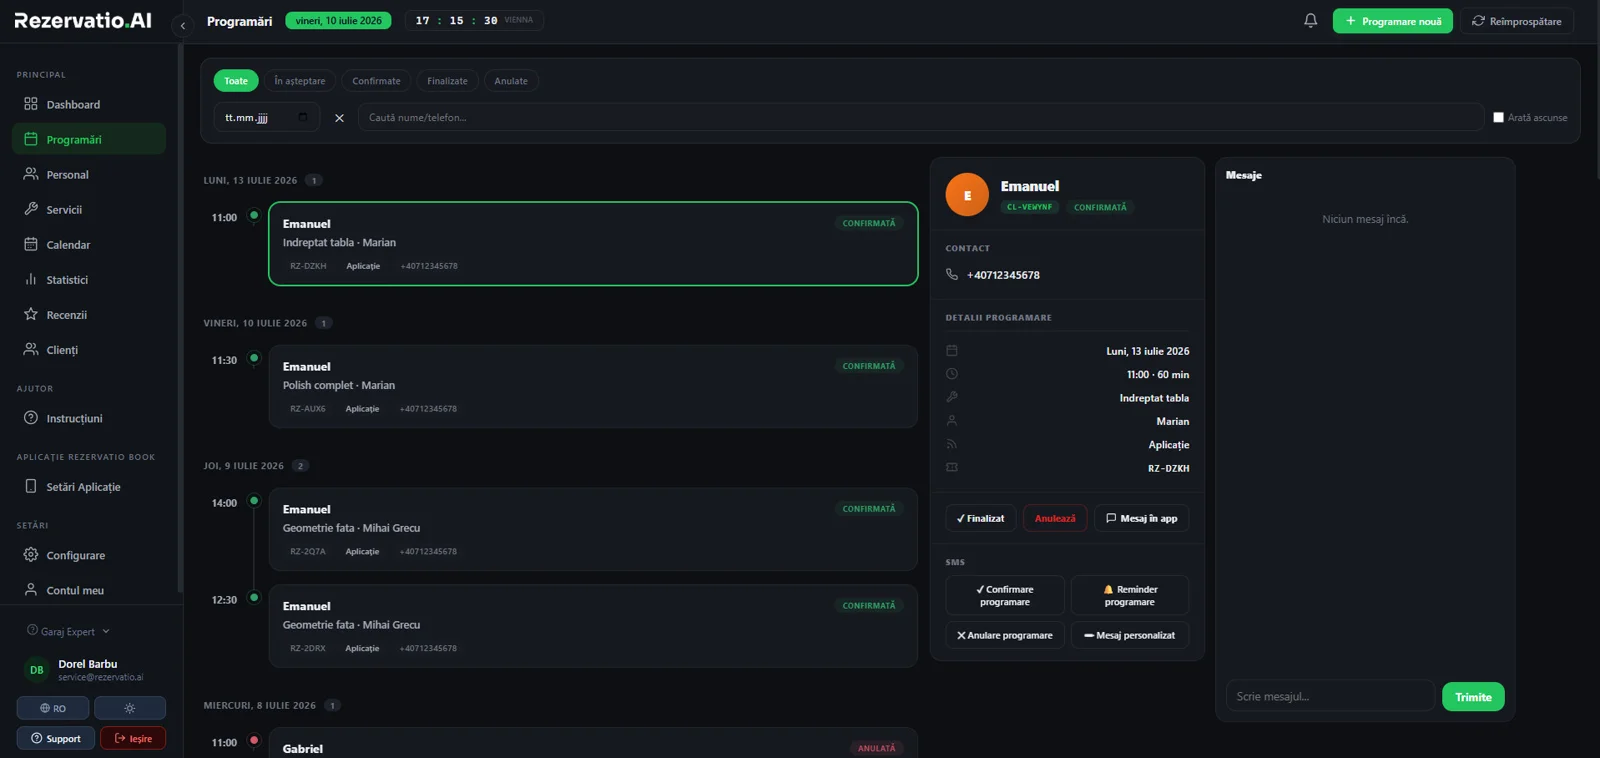Open the Personal section

click(89, 174)
